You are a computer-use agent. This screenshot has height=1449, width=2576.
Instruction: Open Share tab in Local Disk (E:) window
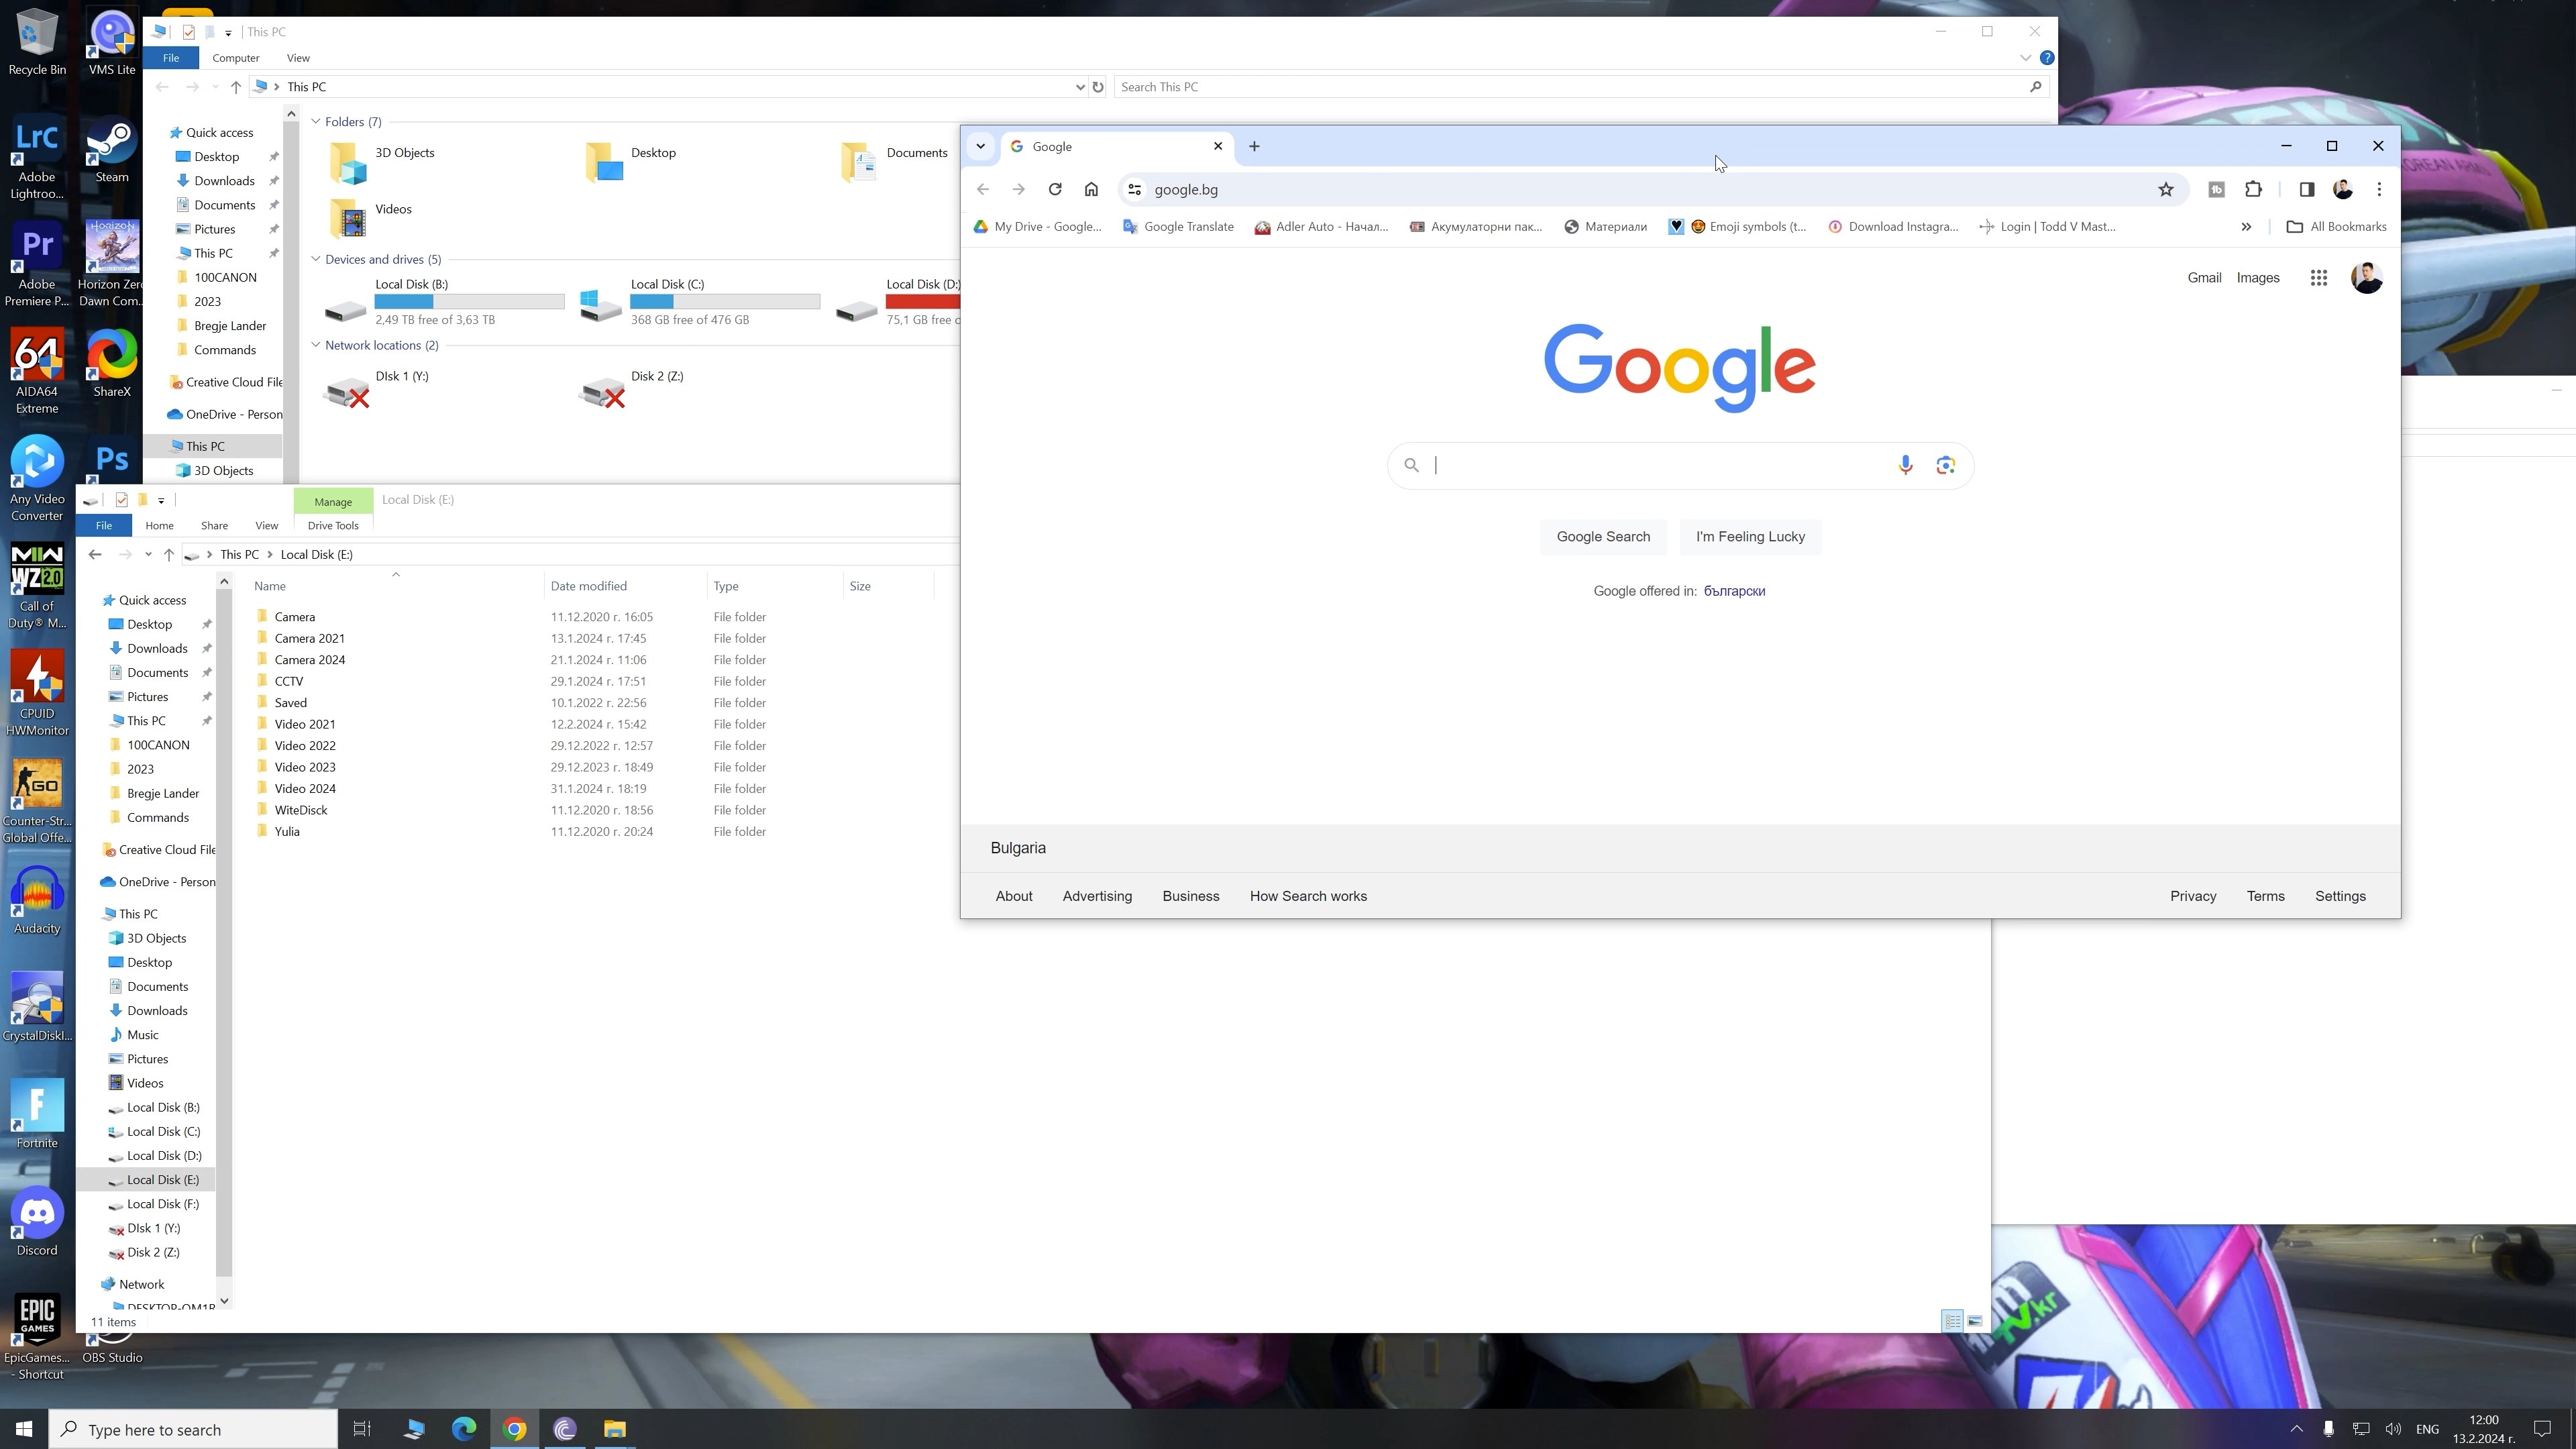click(214, 526)
